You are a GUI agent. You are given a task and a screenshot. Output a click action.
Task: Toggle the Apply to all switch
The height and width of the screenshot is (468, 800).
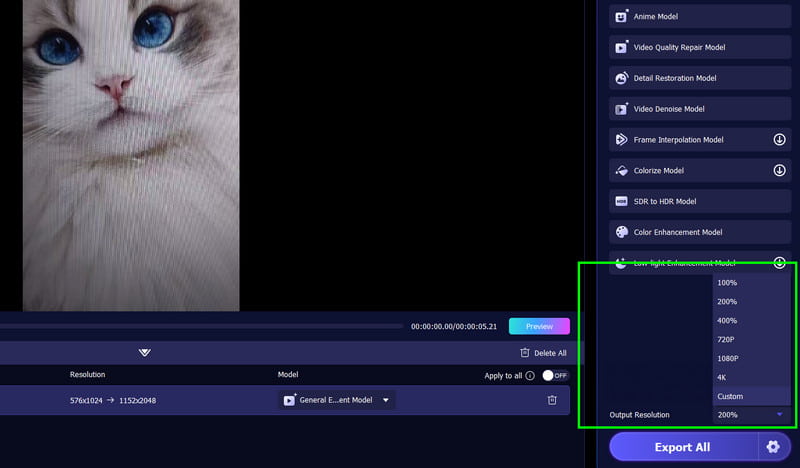click(x=554, y=376)
